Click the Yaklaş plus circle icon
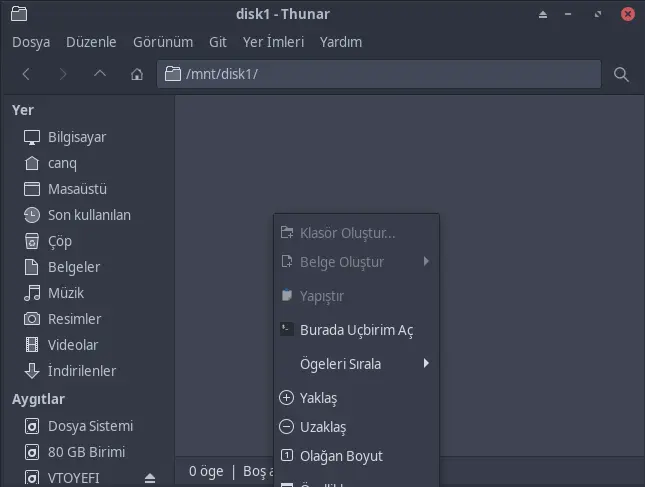Image resolution: width=645 pixels, height=487 pixels. (x=286, y=398)
